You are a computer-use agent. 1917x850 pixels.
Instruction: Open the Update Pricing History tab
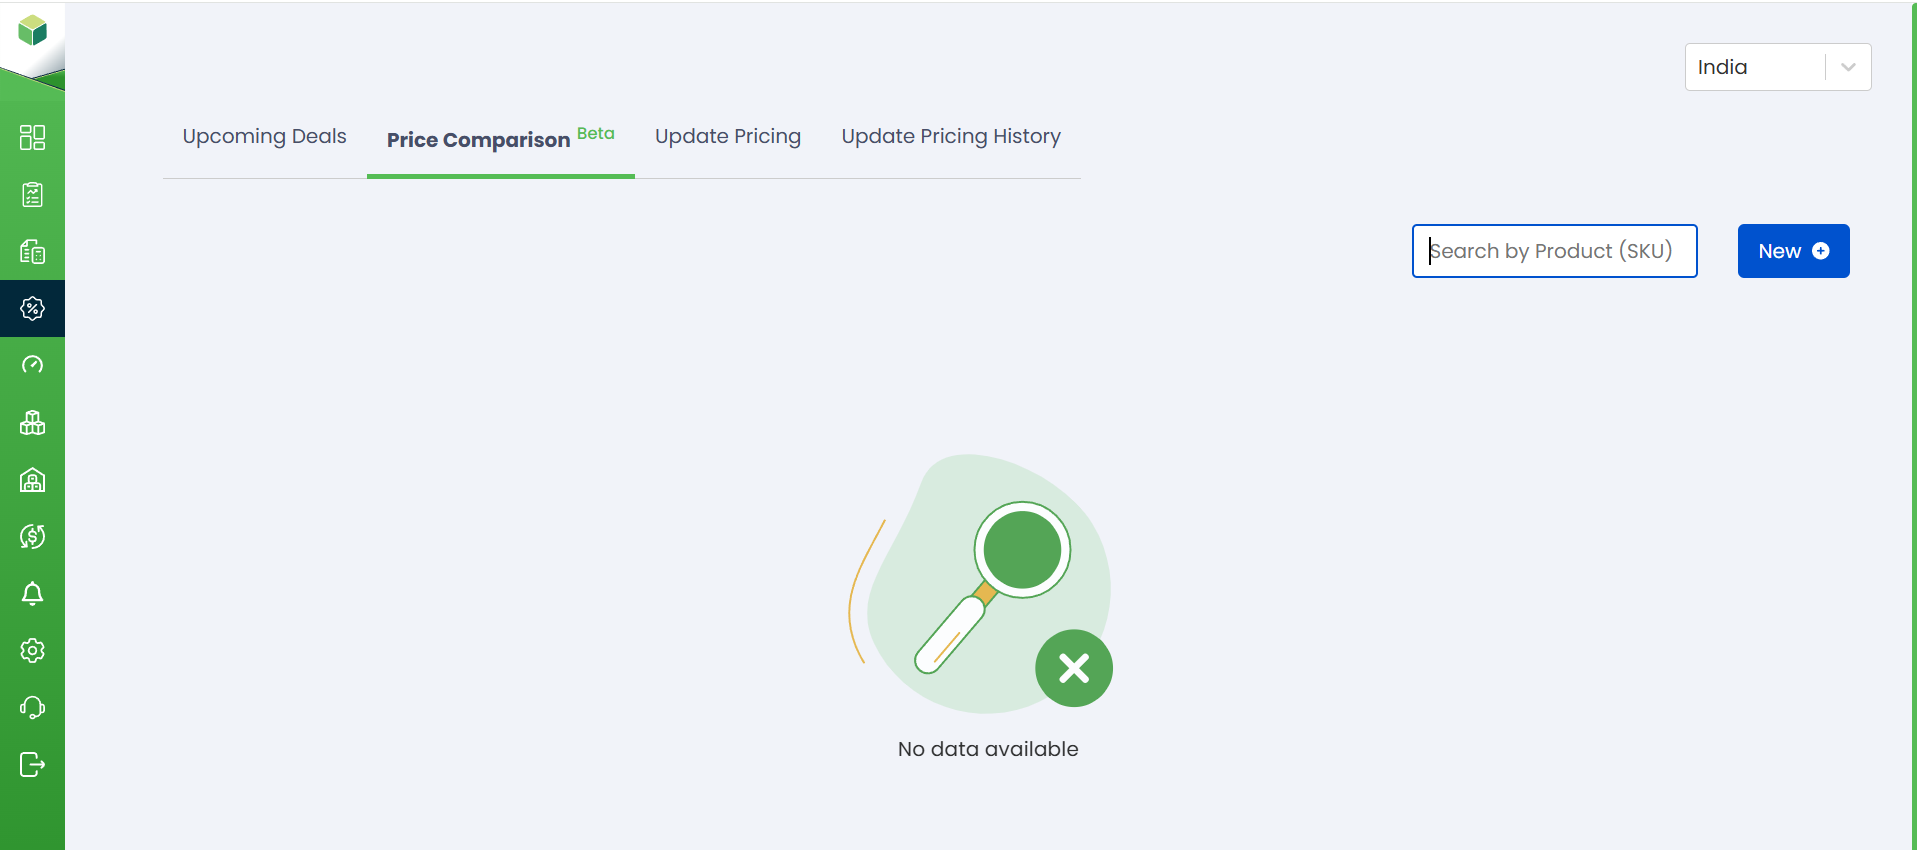(x=950, y=137)
